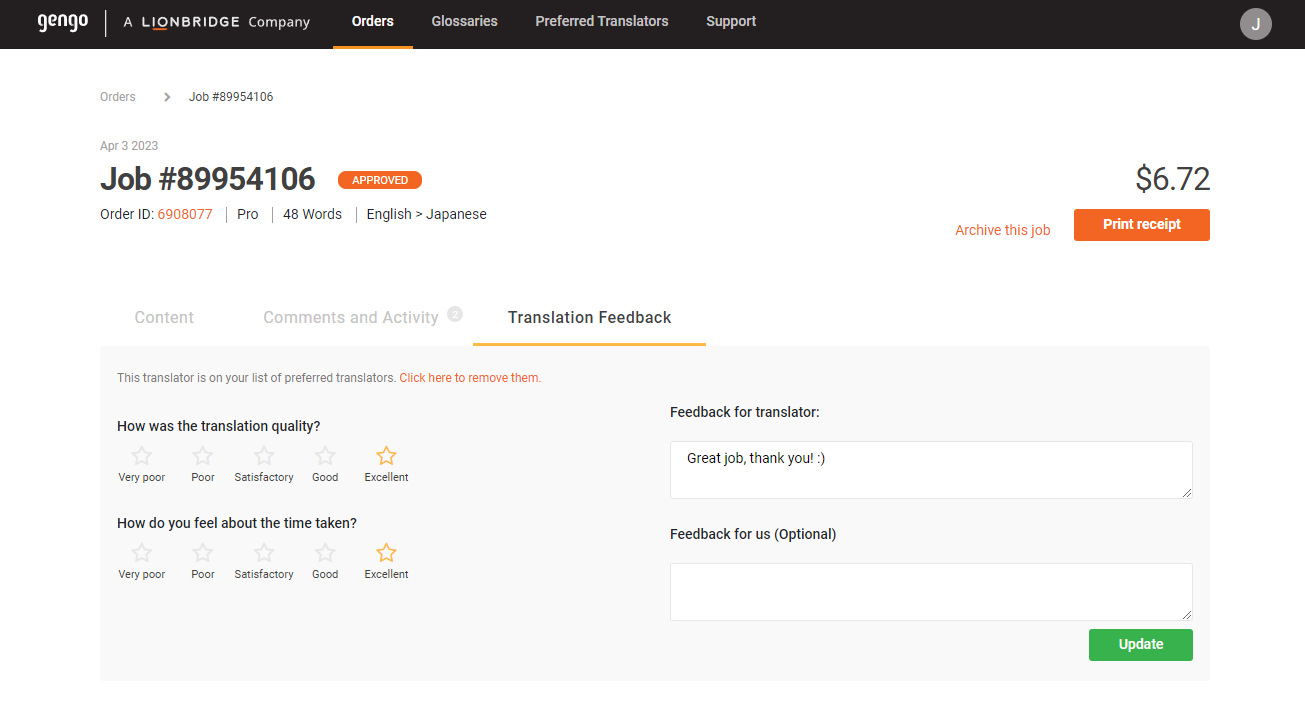Click the Feedback for translator textbox
This screenshot has height=710, width=1305.
click(x=931, y=470)
